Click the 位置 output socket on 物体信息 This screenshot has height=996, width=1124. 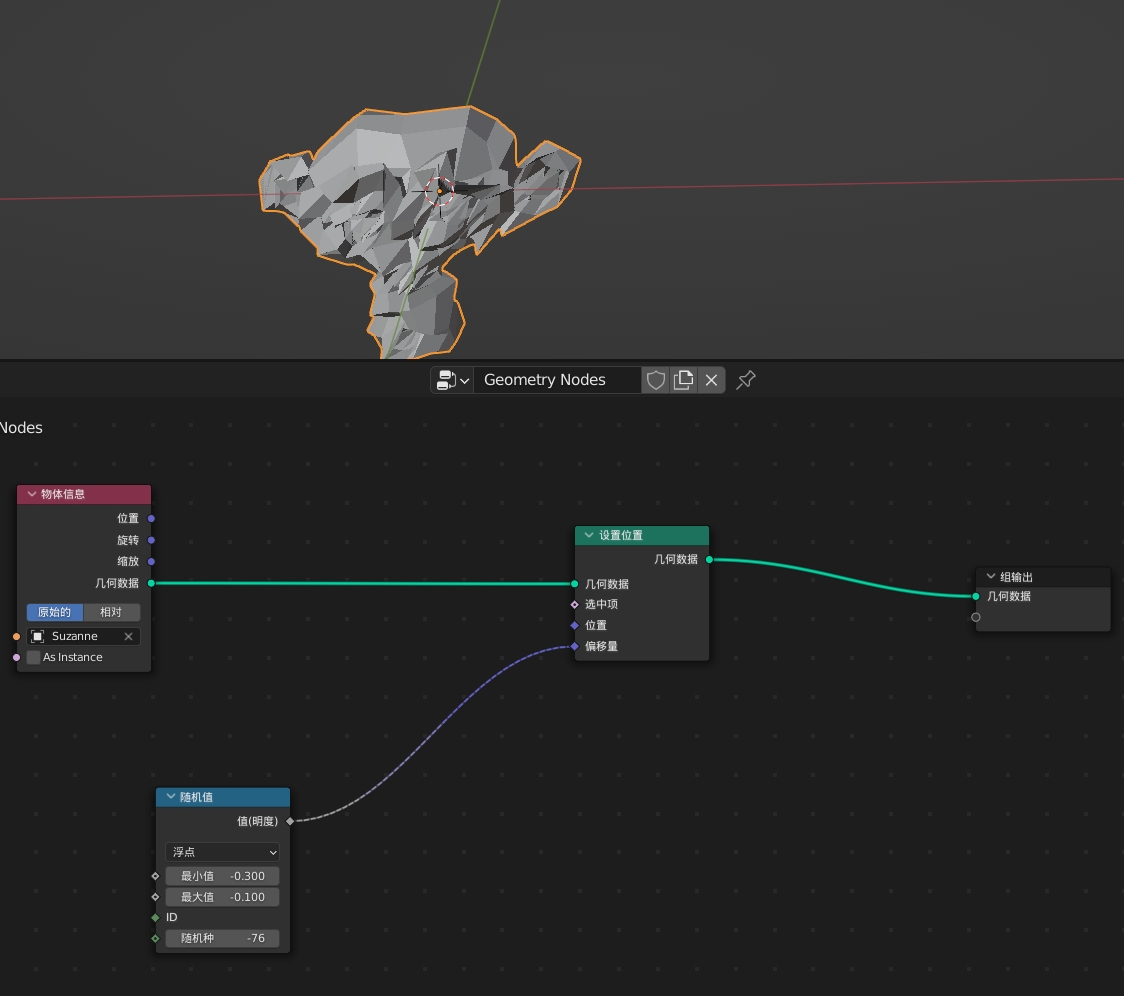click(x=151, y=518)
